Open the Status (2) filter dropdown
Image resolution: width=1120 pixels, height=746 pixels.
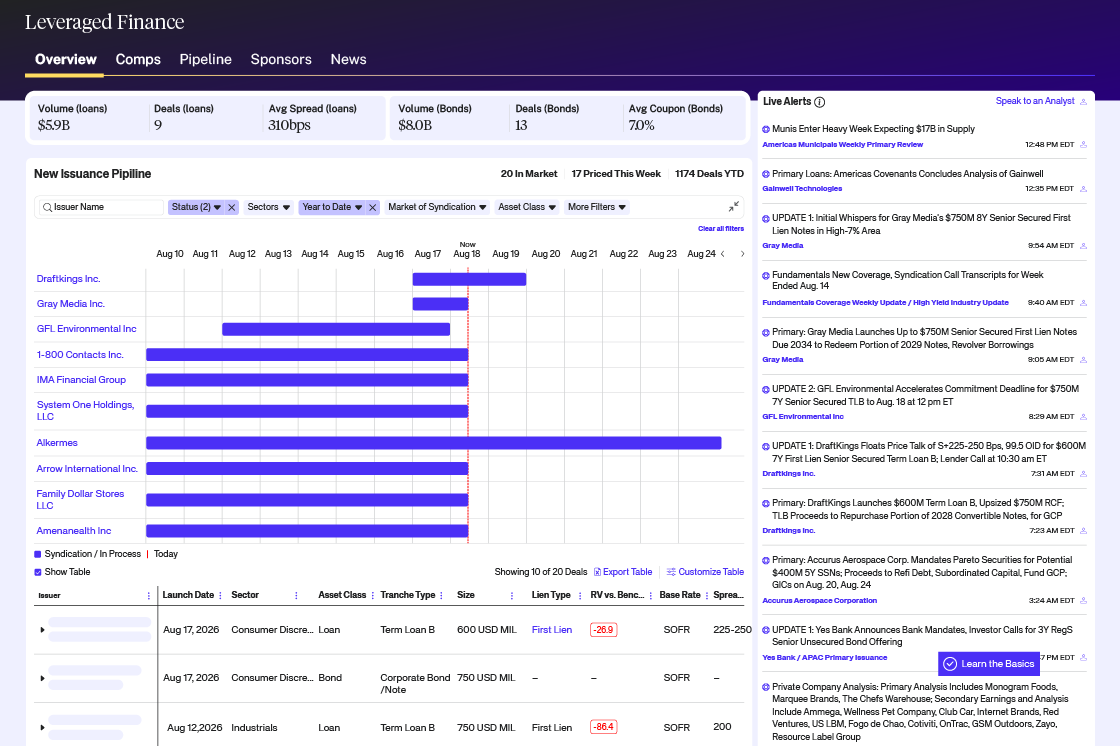196,207
